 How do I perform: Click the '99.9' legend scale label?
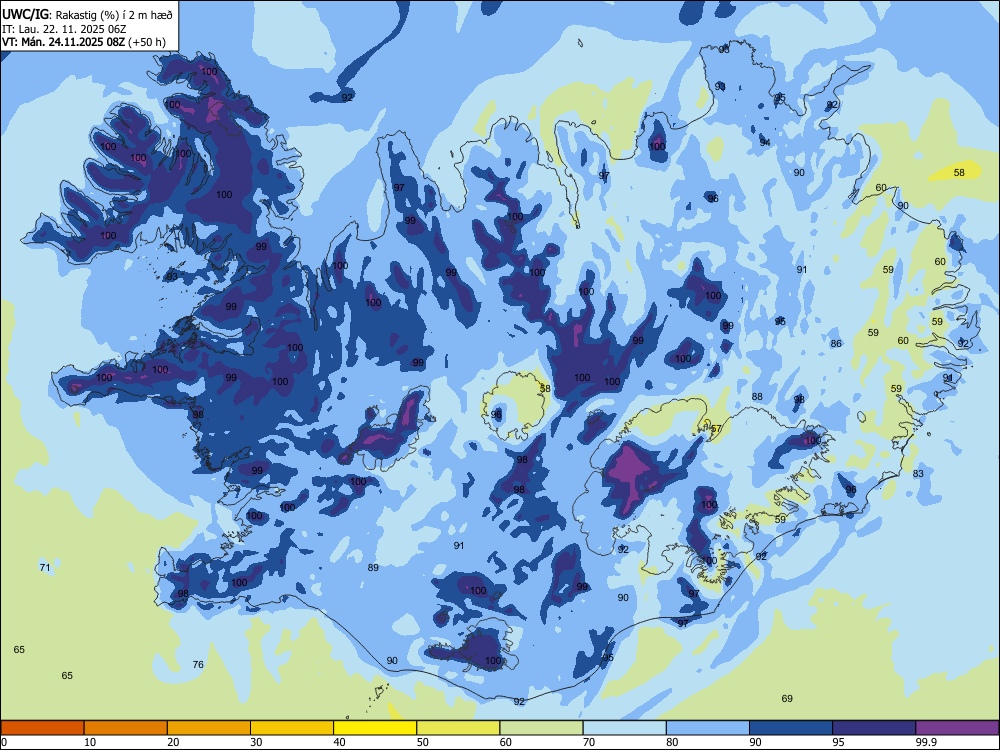(x=925, y=742)
